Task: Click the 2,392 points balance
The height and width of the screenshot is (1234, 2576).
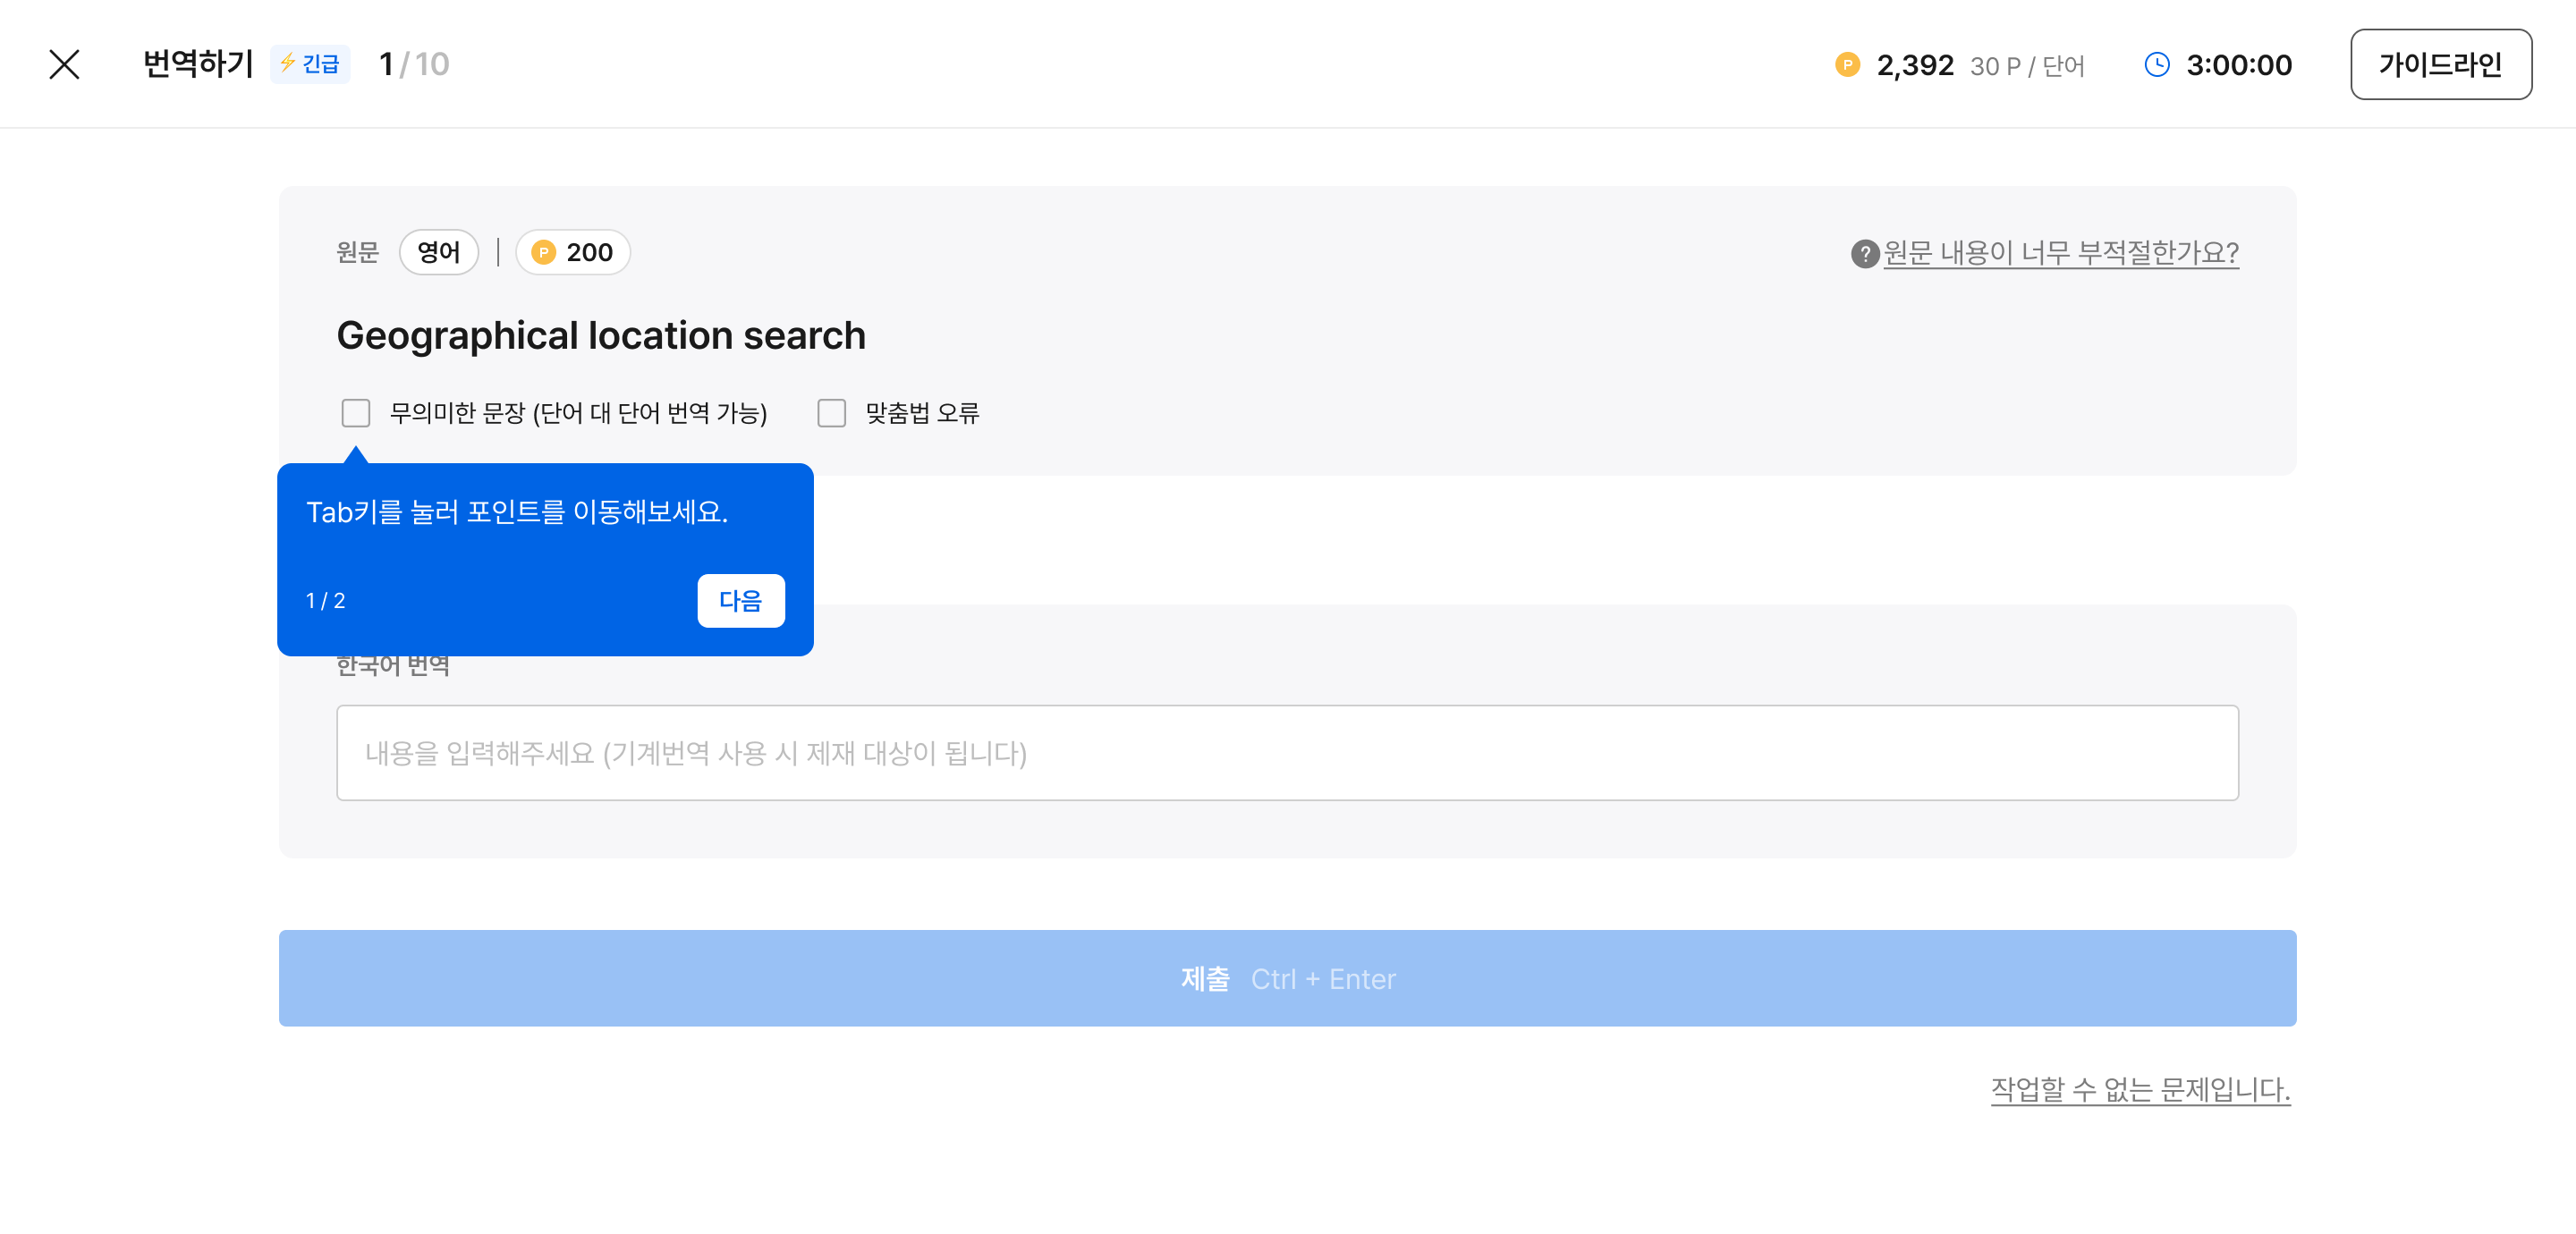Action: (x=1915, y=64)
